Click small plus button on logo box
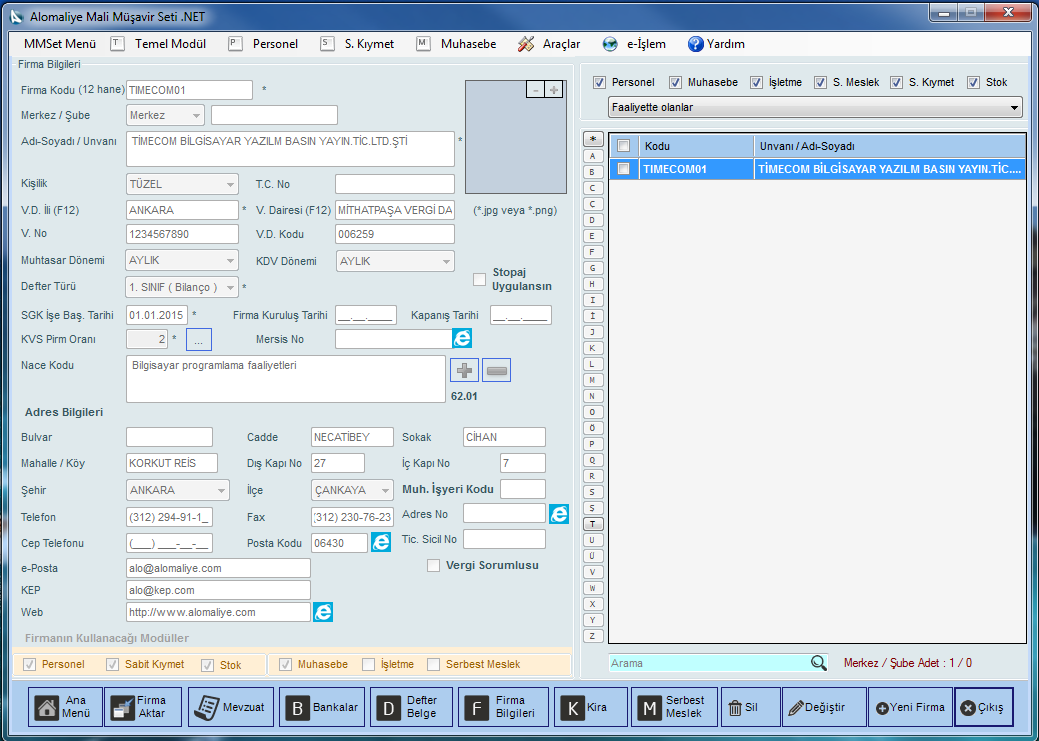Viewport: 1039px width, 741px height. pyautogui.click(x=553, y=89)
